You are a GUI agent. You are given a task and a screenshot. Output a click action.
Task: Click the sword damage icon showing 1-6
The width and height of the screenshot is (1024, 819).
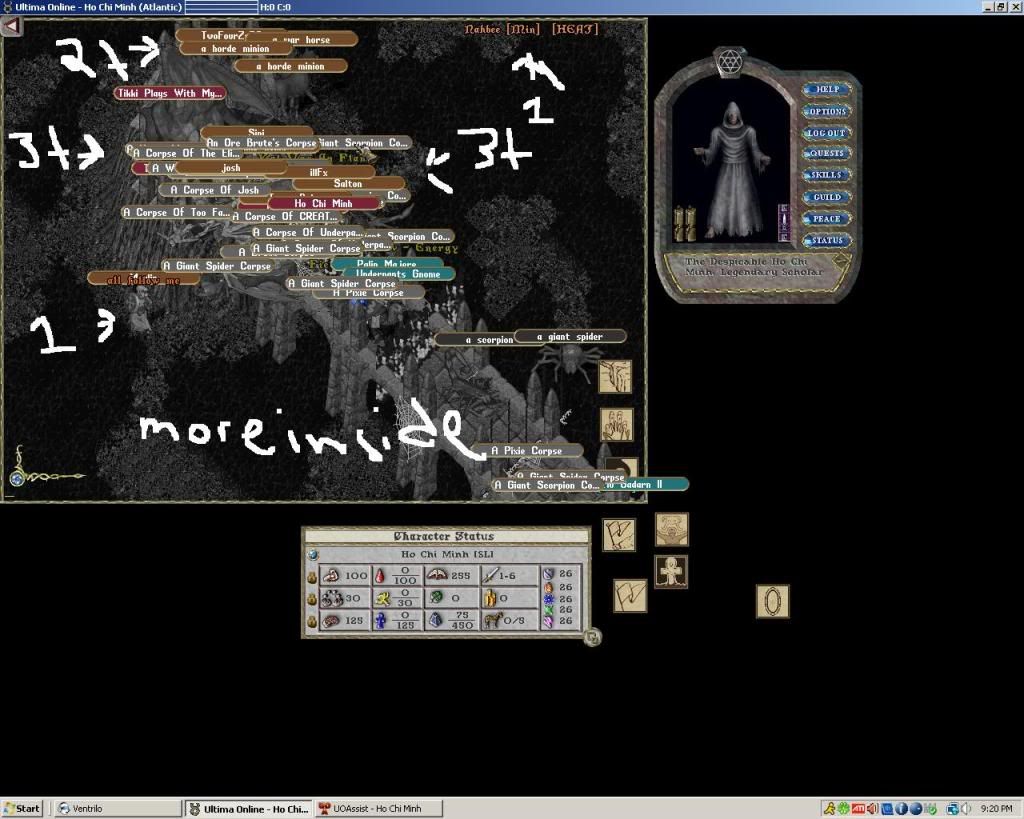pos(490,575)
